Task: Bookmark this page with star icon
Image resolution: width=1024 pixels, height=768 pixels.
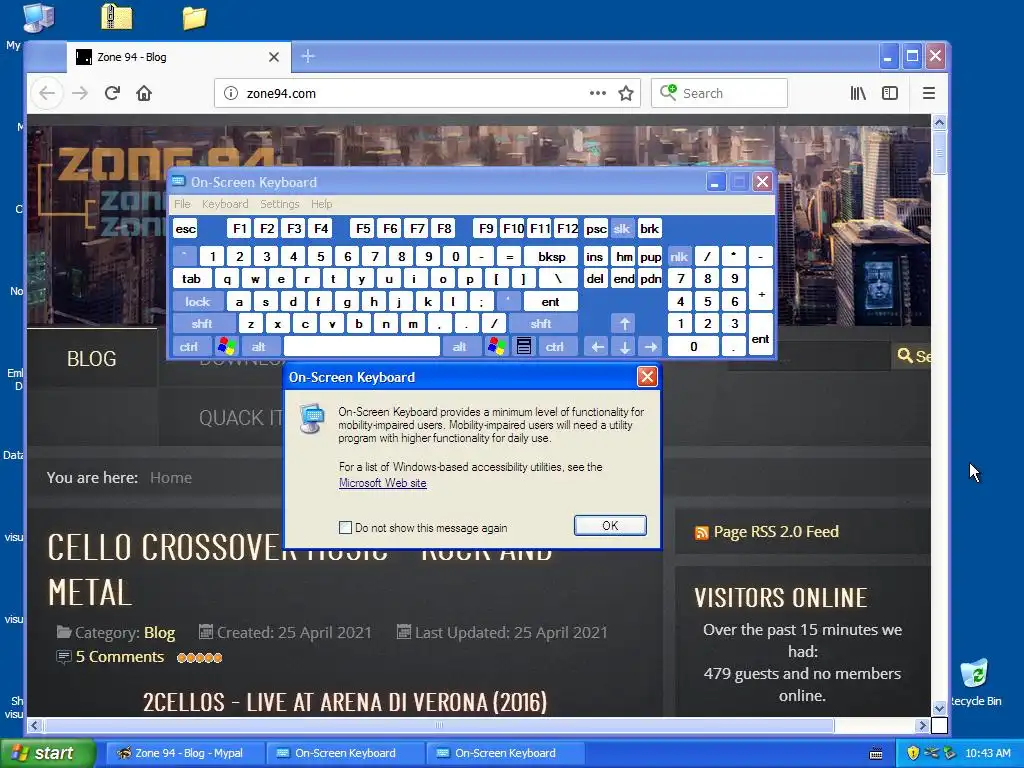Action: pos(626,93)
